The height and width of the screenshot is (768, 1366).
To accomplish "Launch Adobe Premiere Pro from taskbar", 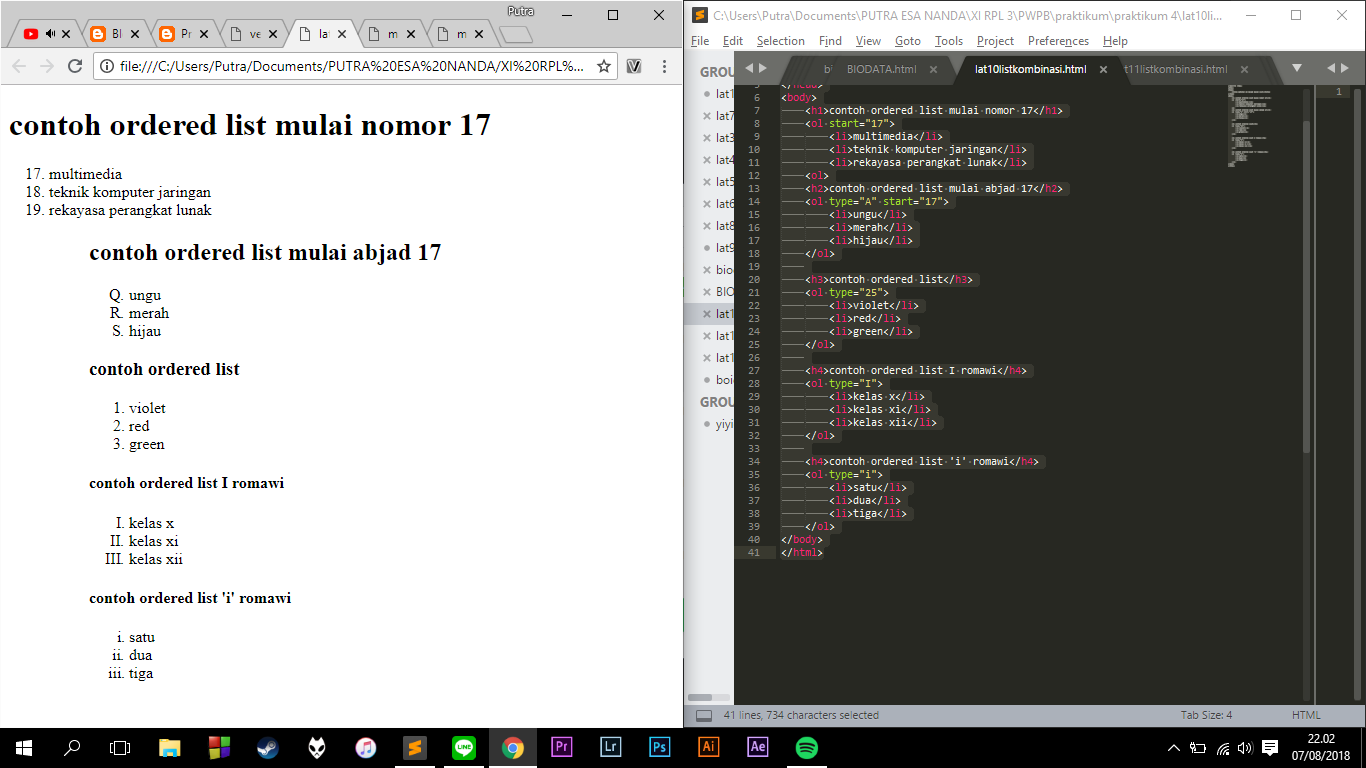I will tap(562, 747).
